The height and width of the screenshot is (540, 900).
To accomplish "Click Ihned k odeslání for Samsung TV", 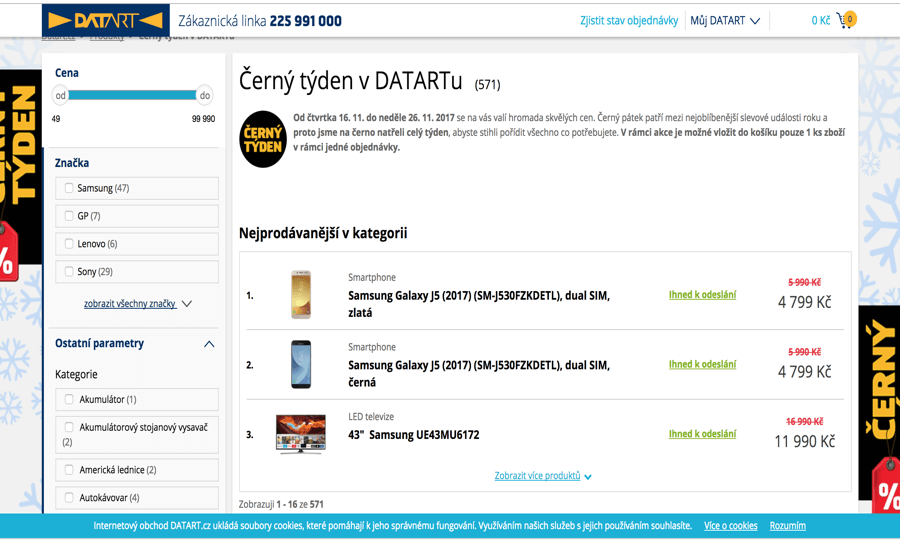I will 702,434.
